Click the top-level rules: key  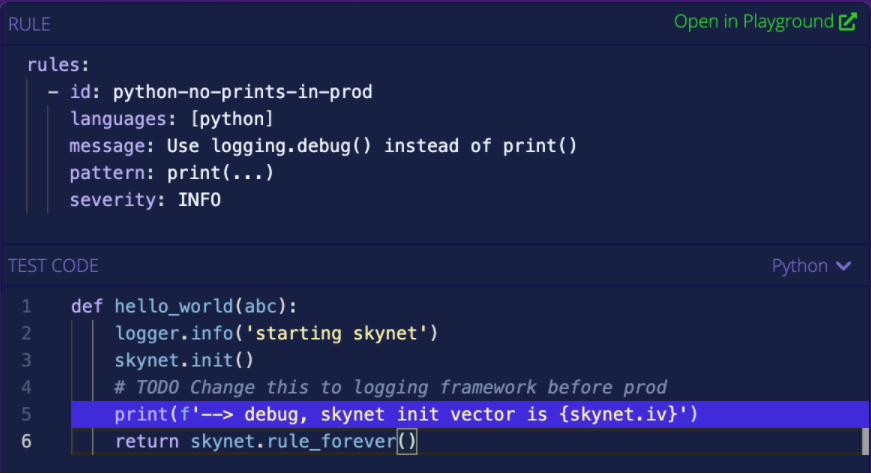(58, 65)
